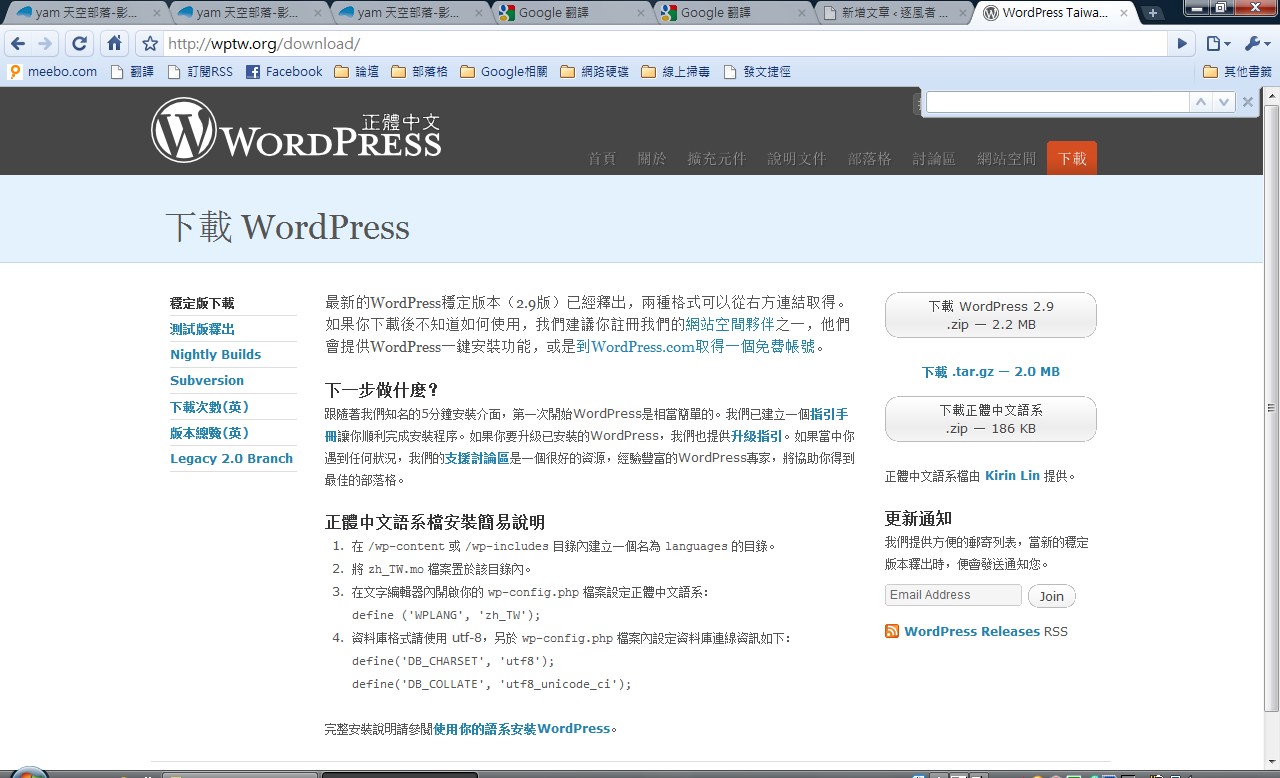Click the Join button

coord(1051,596)
